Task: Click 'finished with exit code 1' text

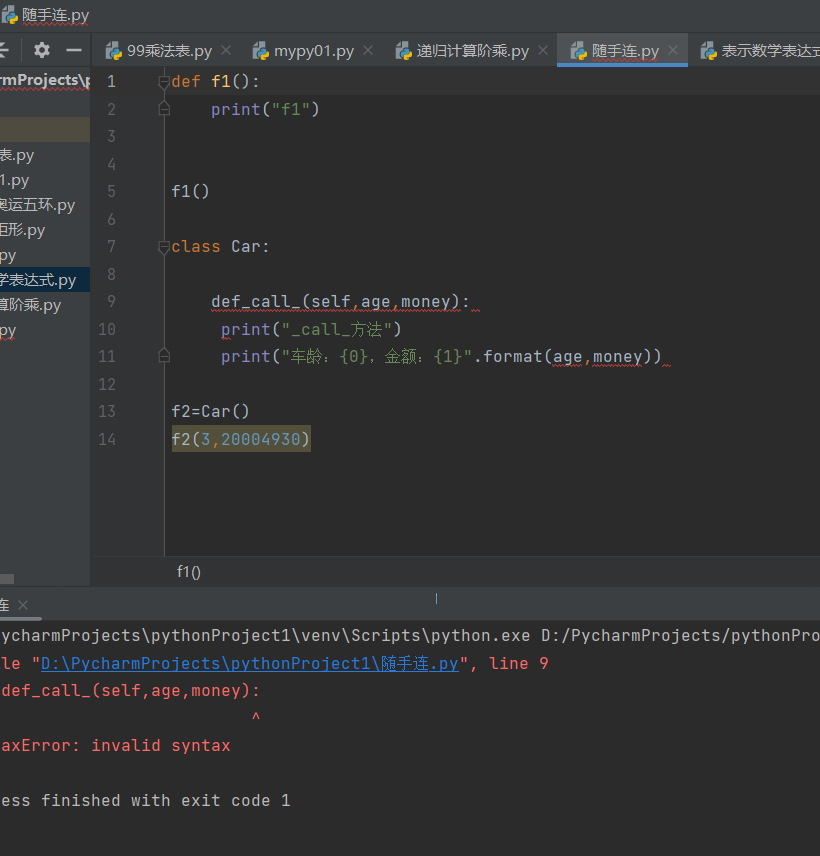Action: click(x=165, y=800)
